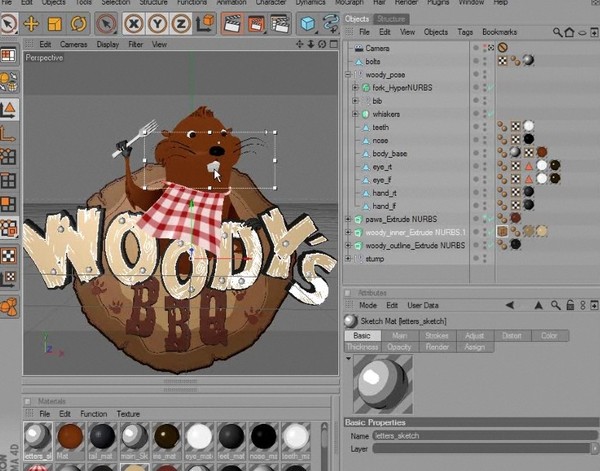Click the Name field containing letters_sketch
This screenshot has width=600, height=471.
[x=485, y=436]
